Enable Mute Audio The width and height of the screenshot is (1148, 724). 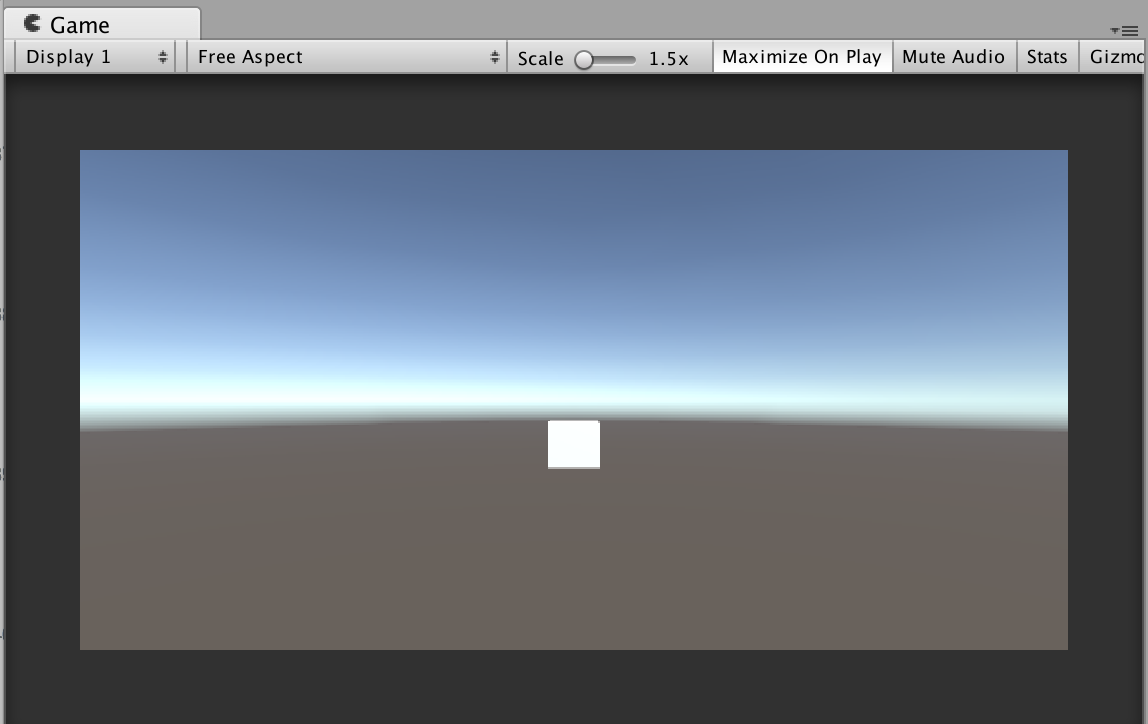point(953,57)
